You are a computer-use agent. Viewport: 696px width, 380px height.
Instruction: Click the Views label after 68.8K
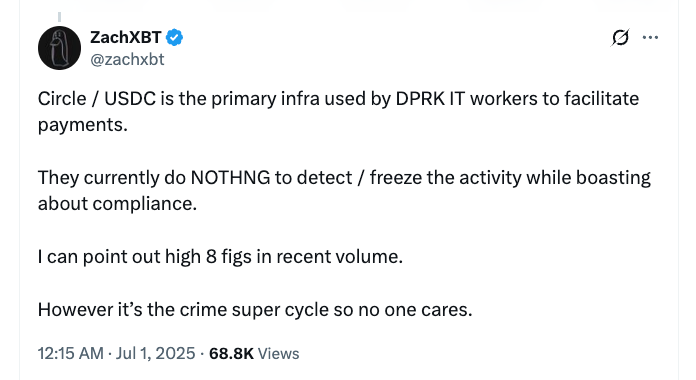(x=278, y=353)
